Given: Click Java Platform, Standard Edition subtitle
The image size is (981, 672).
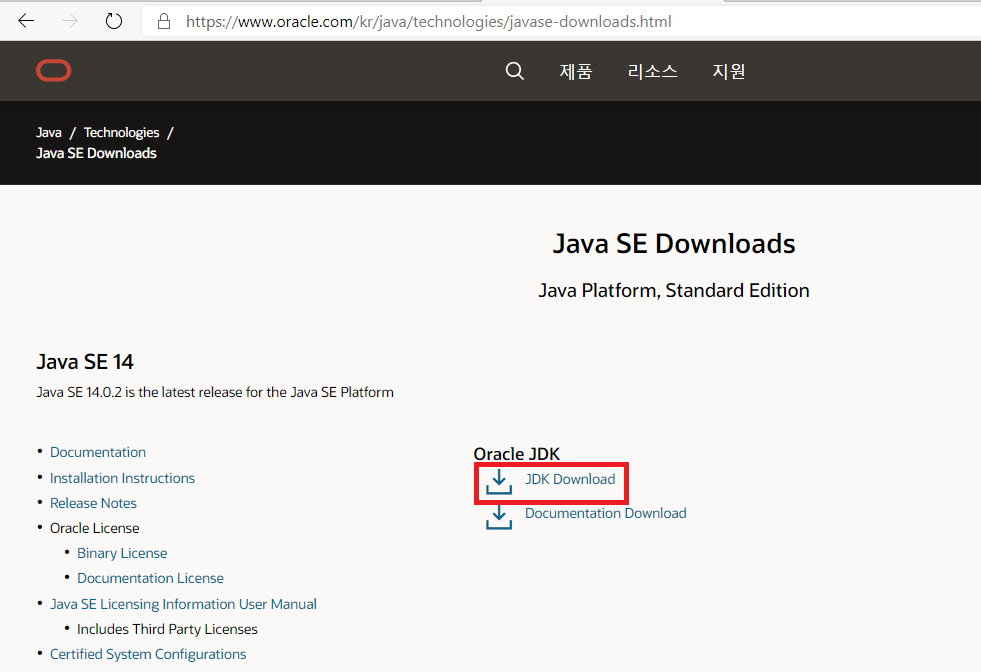Looking at the screenshot, I should 674,290.
